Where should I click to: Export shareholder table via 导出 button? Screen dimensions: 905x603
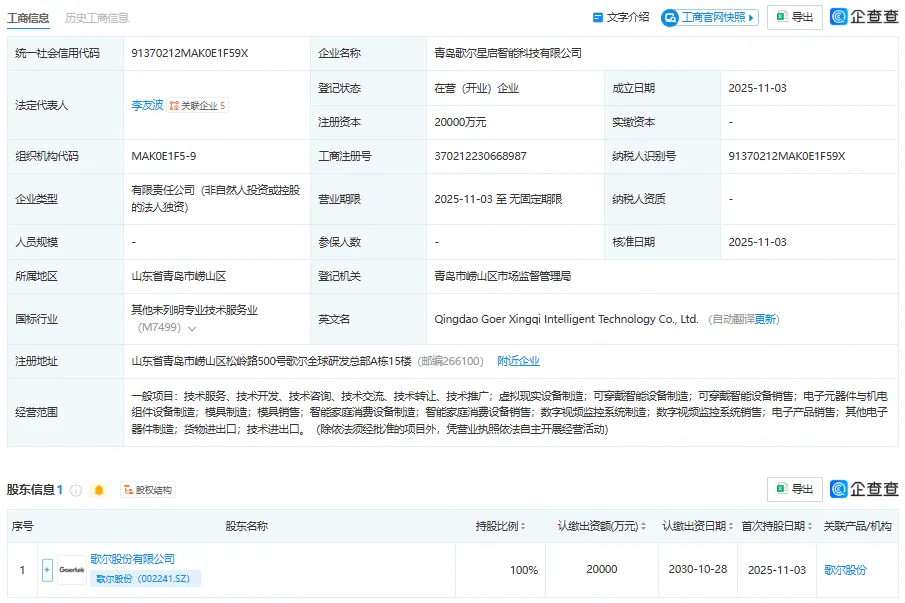pos(794,489)
